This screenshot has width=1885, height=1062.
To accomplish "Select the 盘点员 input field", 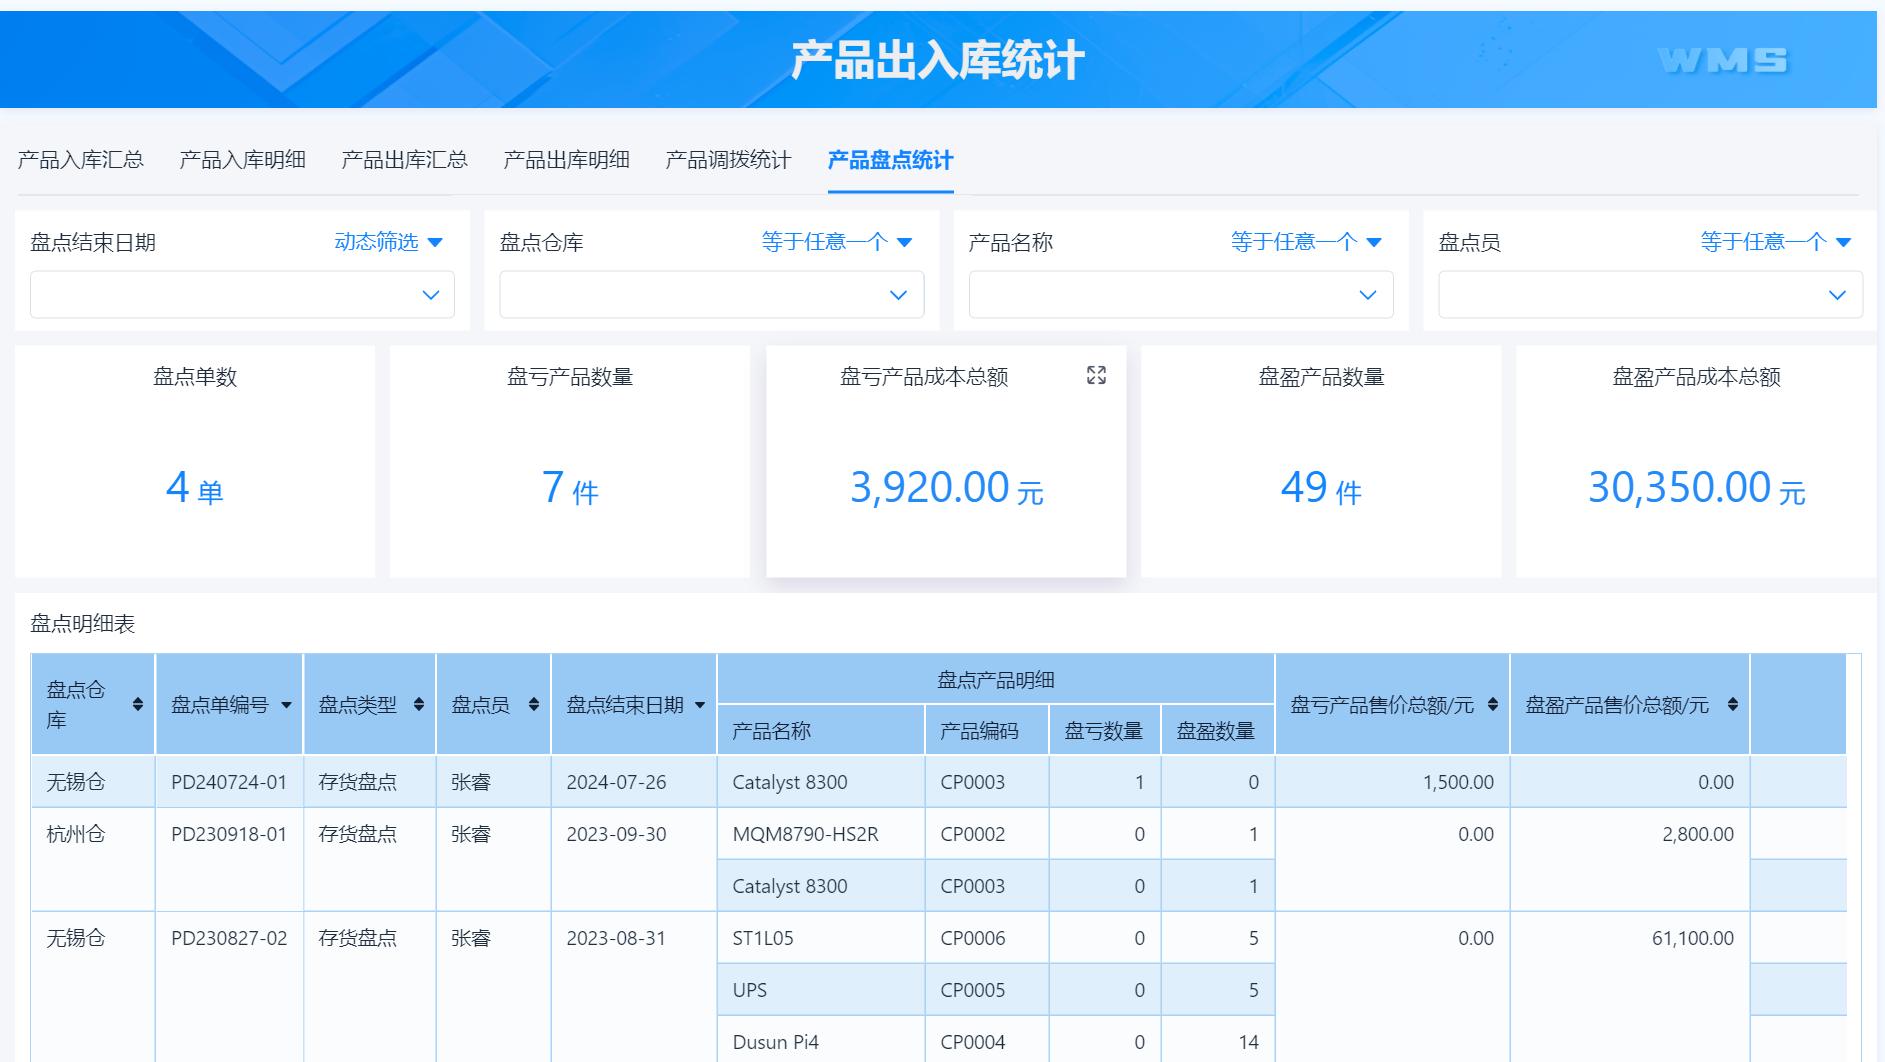I will [1650, 295].
